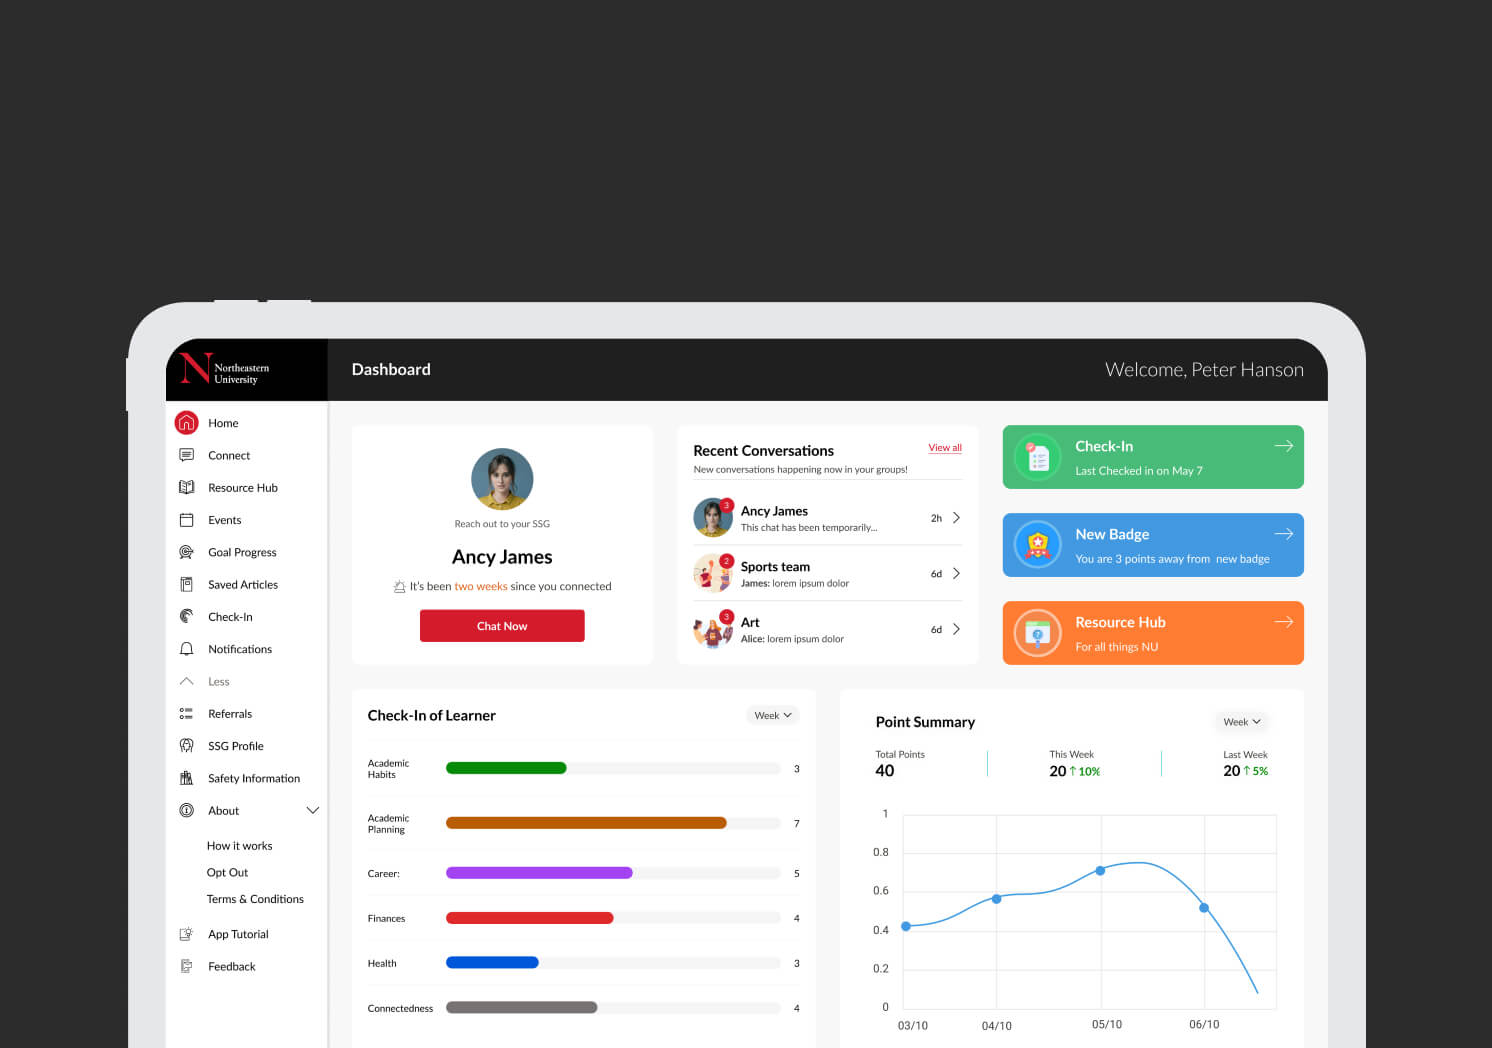Screen dimensions: 1492x1048
Task: Collapse the About submenu chevron
Action: pyautogui.click(x=313, y=810)
